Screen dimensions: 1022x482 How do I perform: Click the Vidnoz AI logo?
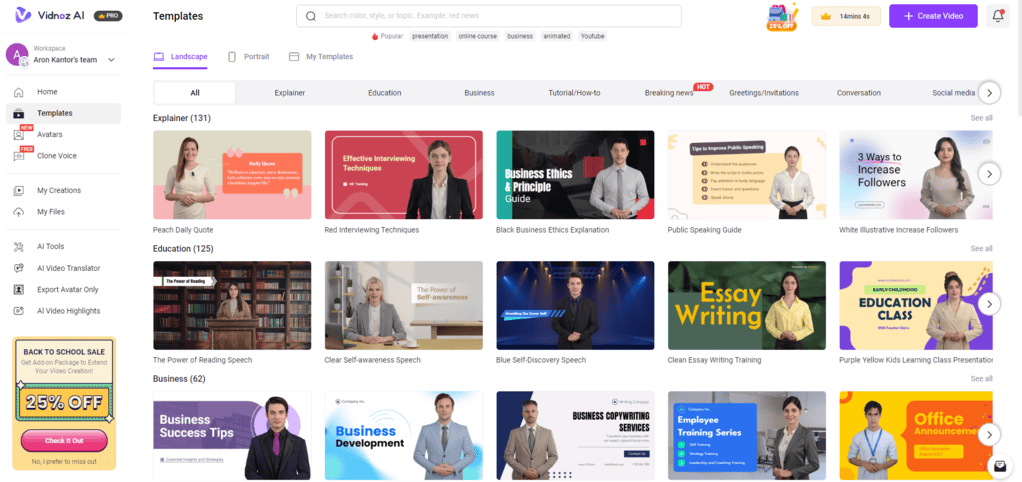click(51, 15)
